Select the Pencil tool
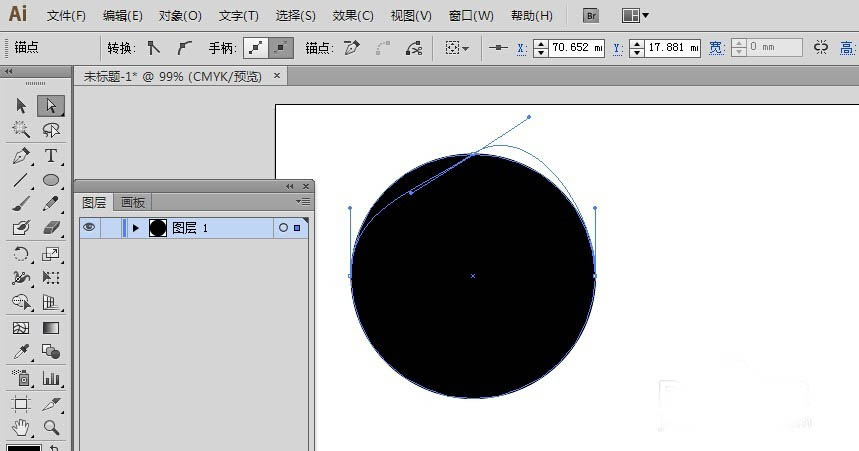The width and height of the screenshot is (859, 451). click(51, 204)
